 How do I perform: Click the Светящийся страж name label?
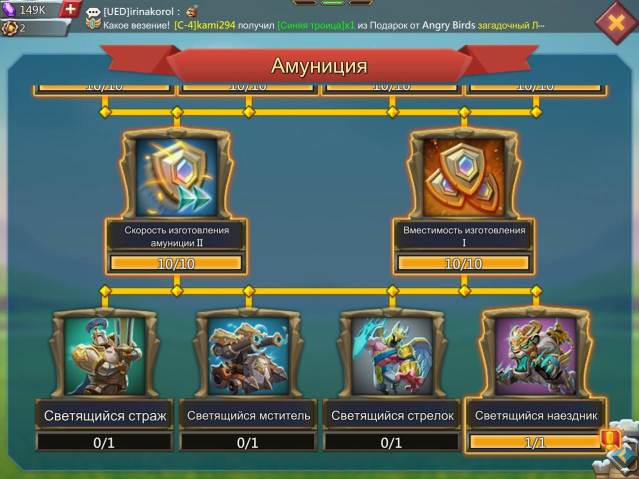[105, 415]
